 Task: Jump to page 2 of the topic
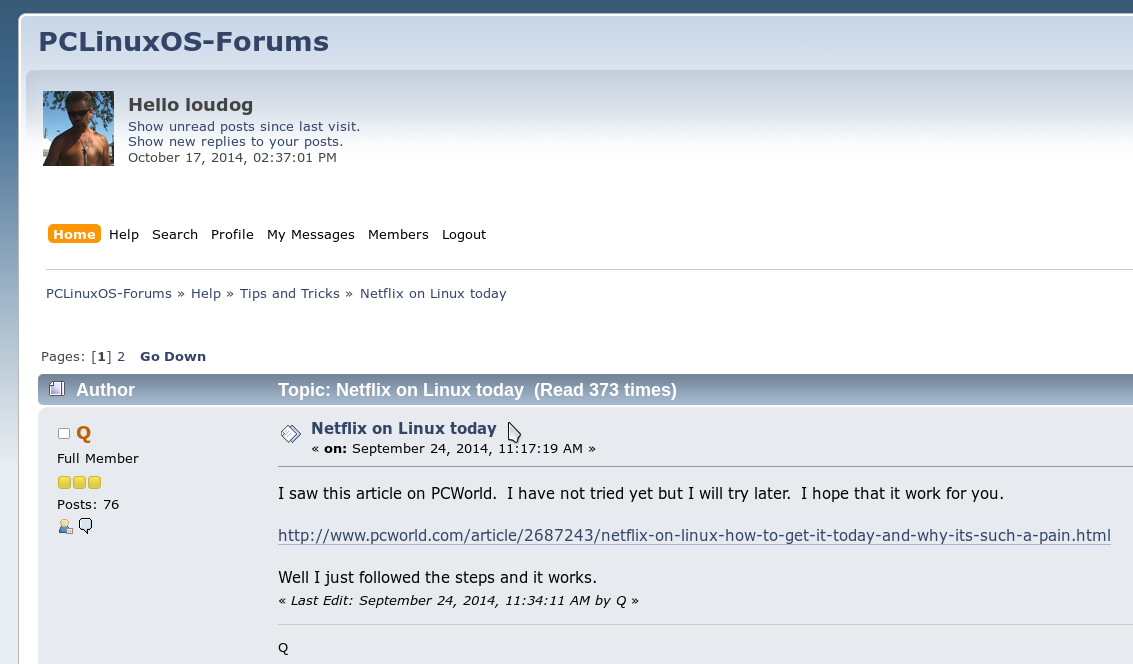[121, 356]
